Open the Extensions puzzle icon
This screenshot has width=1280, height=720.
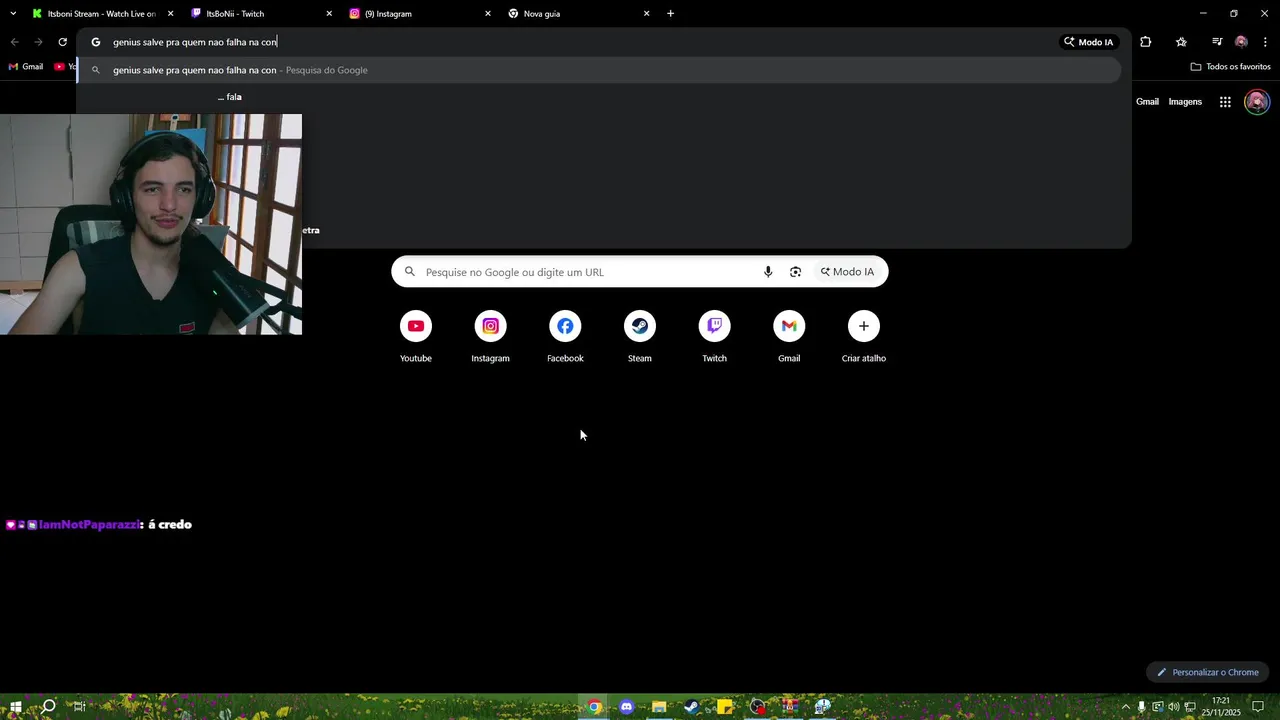click(1145, 42)
